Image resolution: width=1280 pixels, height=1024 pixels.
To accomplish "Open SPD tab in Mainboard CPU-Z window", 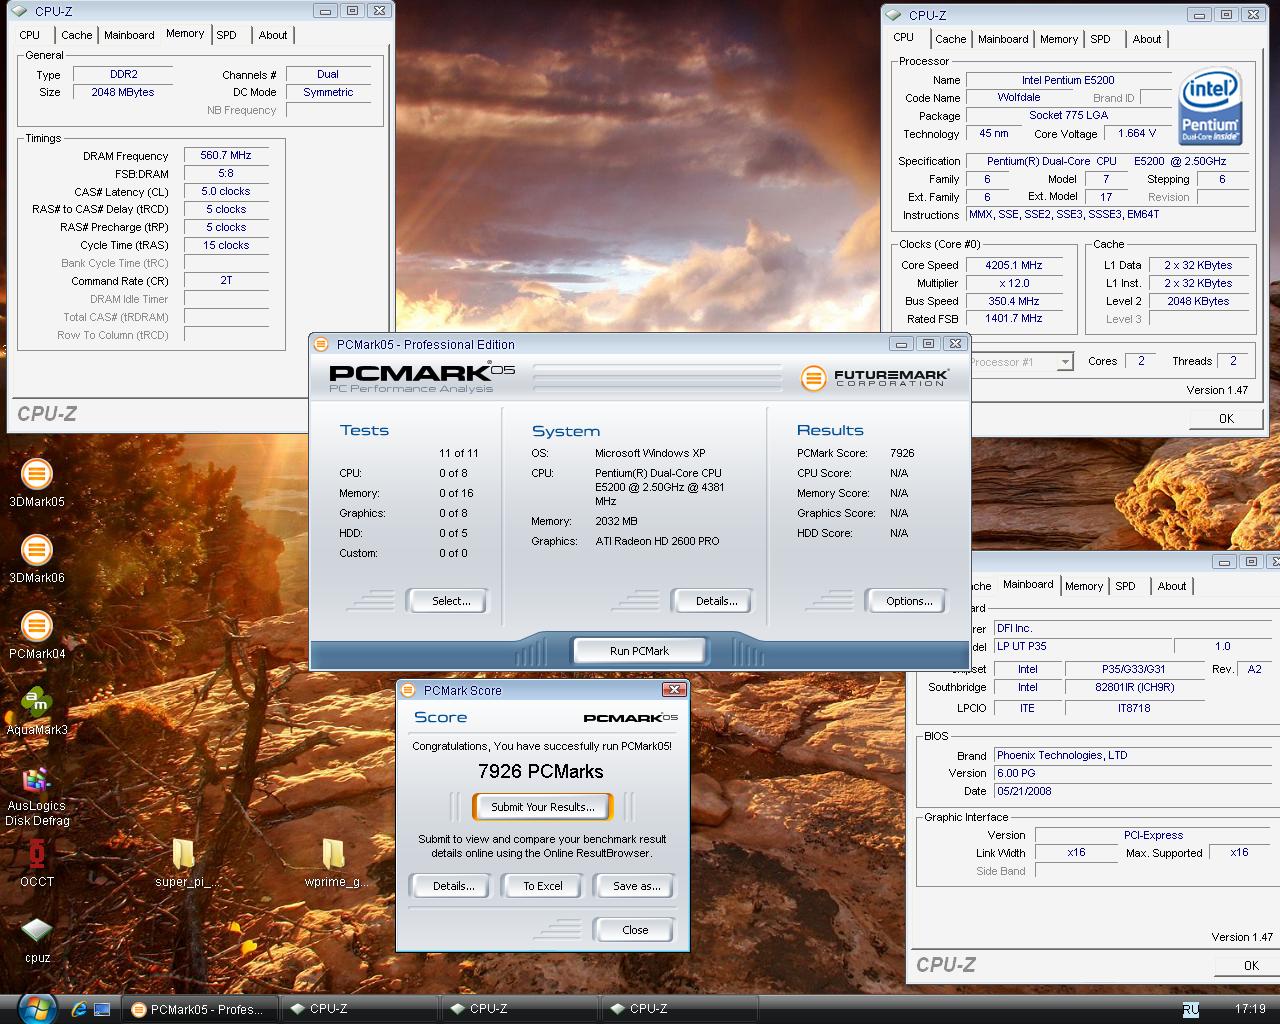I will (x=1126, y=586).
